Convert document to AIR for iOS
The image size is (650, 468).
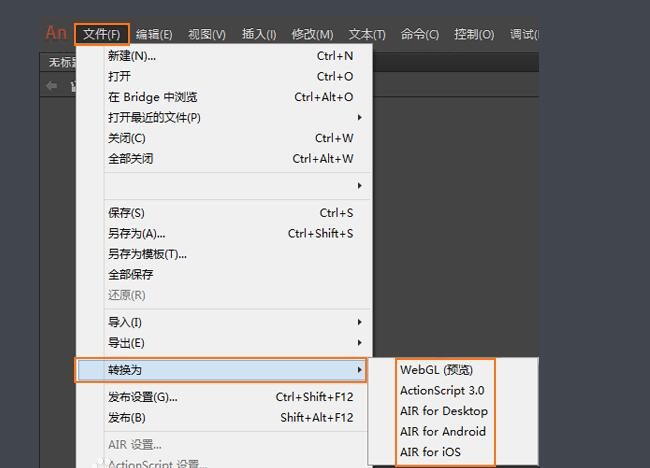pos(453,452)
